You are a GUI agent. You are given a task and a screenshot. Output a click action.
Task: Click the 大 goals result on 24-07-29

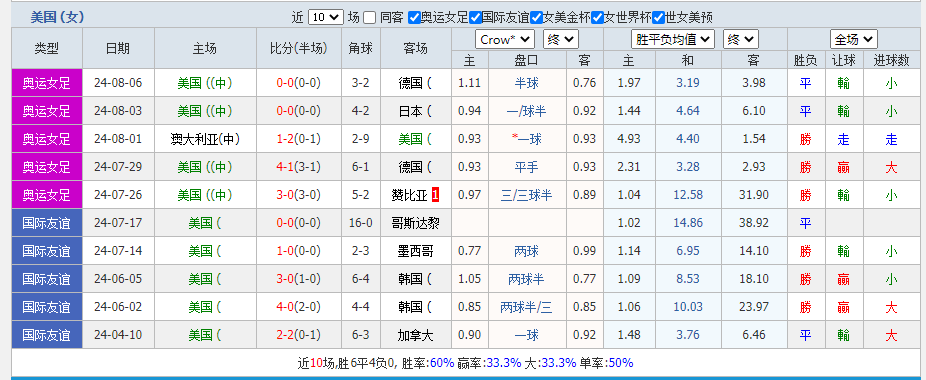pos(891,167)
